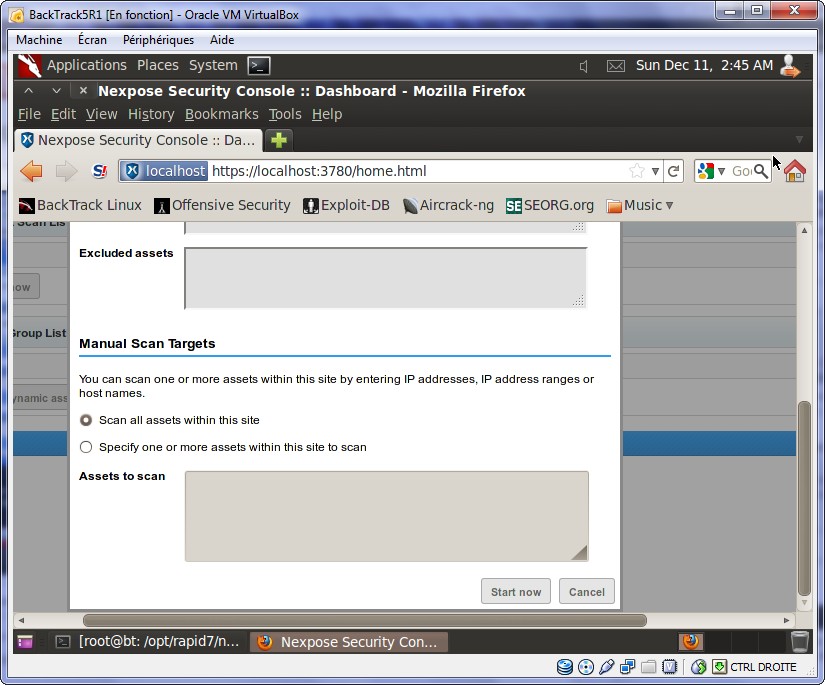Open the SEORG.org bookmark
Image resolution: width=825 pixels, height=685 pixels.
pos(550,205)
